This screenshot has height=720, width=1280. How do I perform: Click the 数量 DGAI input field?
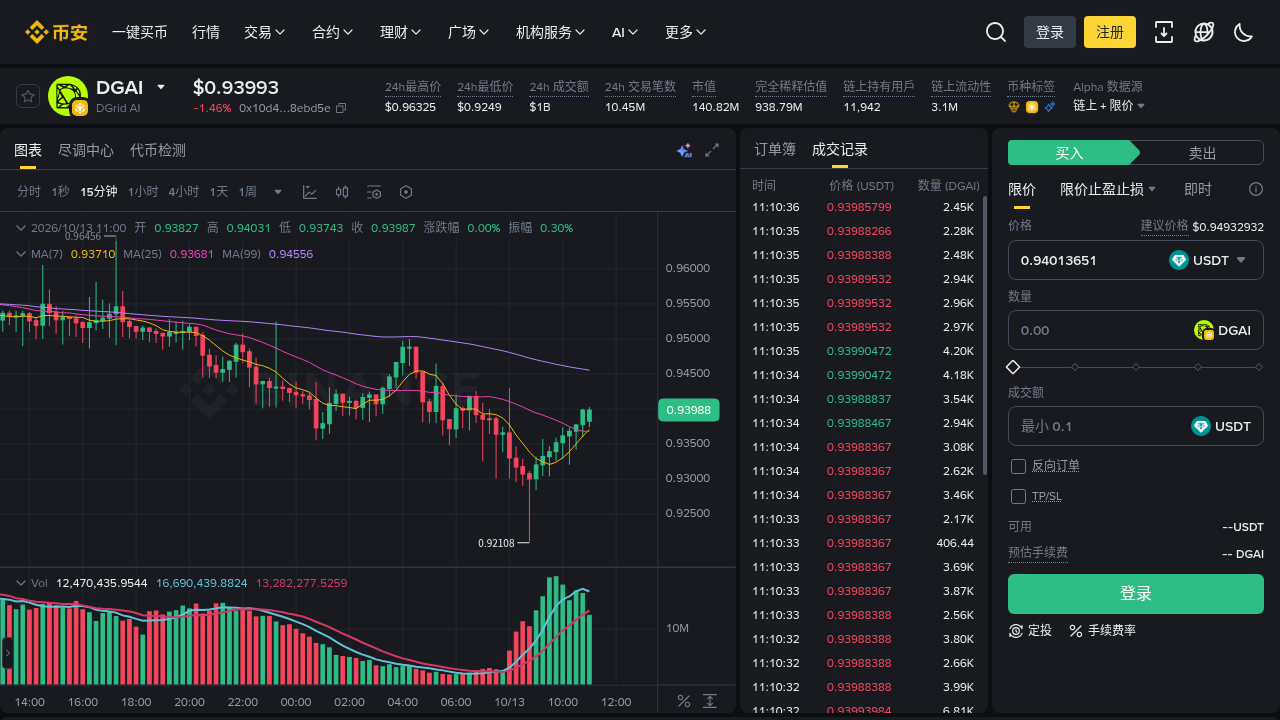pyautogui.click(x=1136, y=330)
